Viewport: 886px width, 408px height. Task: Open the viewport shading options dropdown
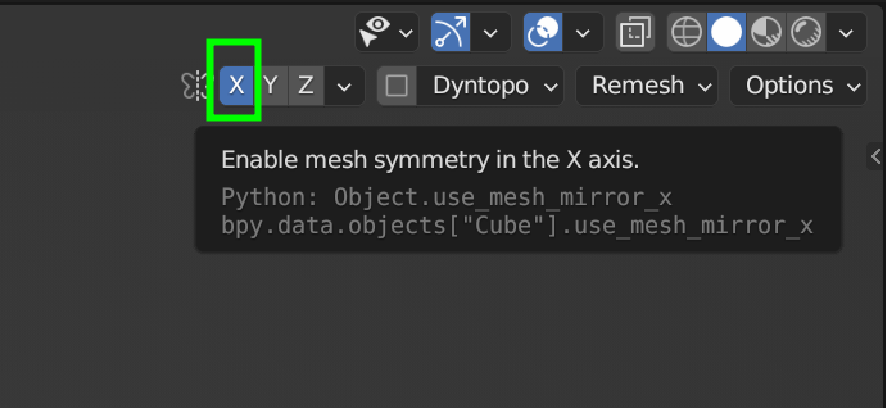pos(846,33)
